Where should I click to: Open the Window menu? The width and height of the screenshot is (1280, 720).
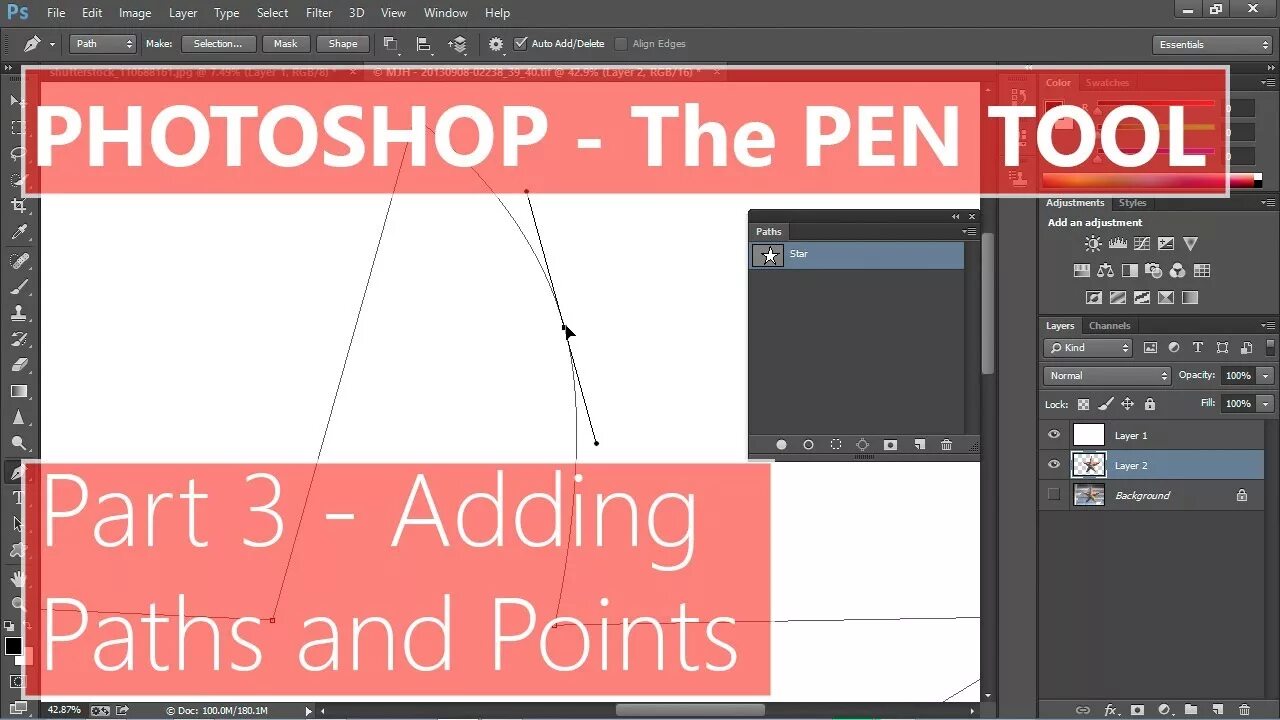[x=446, y=13]
